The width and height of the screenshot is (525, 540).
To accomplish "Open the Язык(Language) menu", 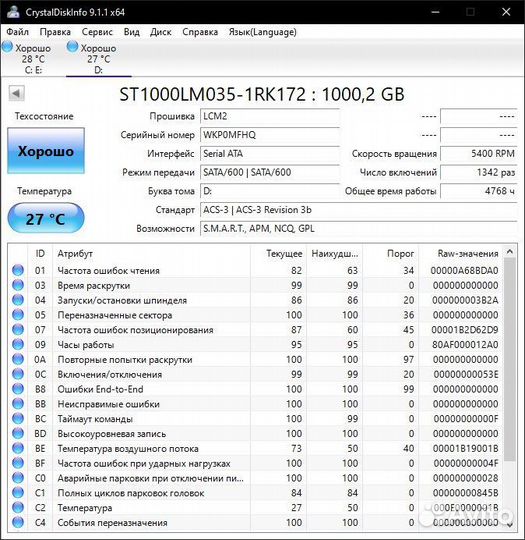I will point(262,32).
